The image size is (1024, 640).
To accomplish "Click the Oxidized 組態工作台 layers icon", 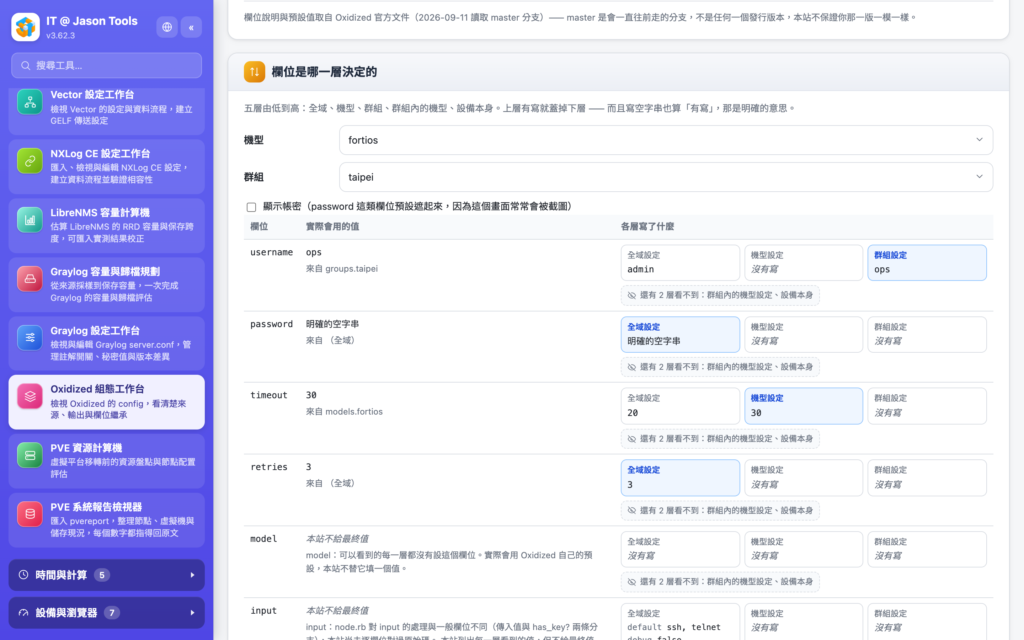I will coord(30,396).
